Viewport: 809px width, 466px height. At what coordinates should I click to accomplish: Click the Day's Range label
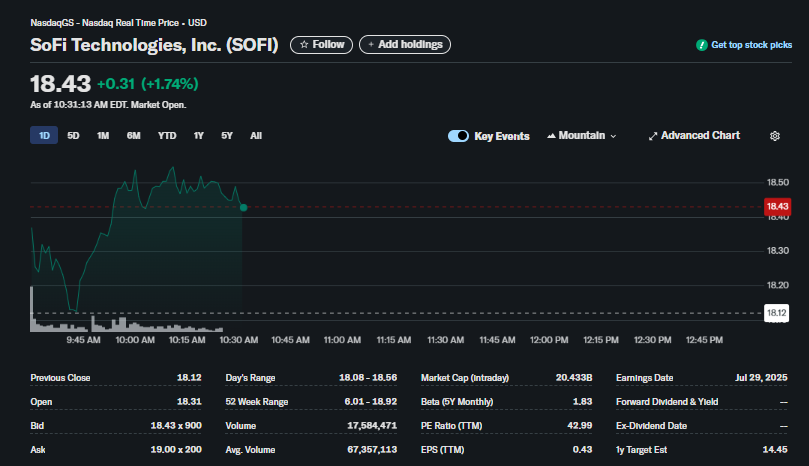pyautogui.click(x=250, y=378)
